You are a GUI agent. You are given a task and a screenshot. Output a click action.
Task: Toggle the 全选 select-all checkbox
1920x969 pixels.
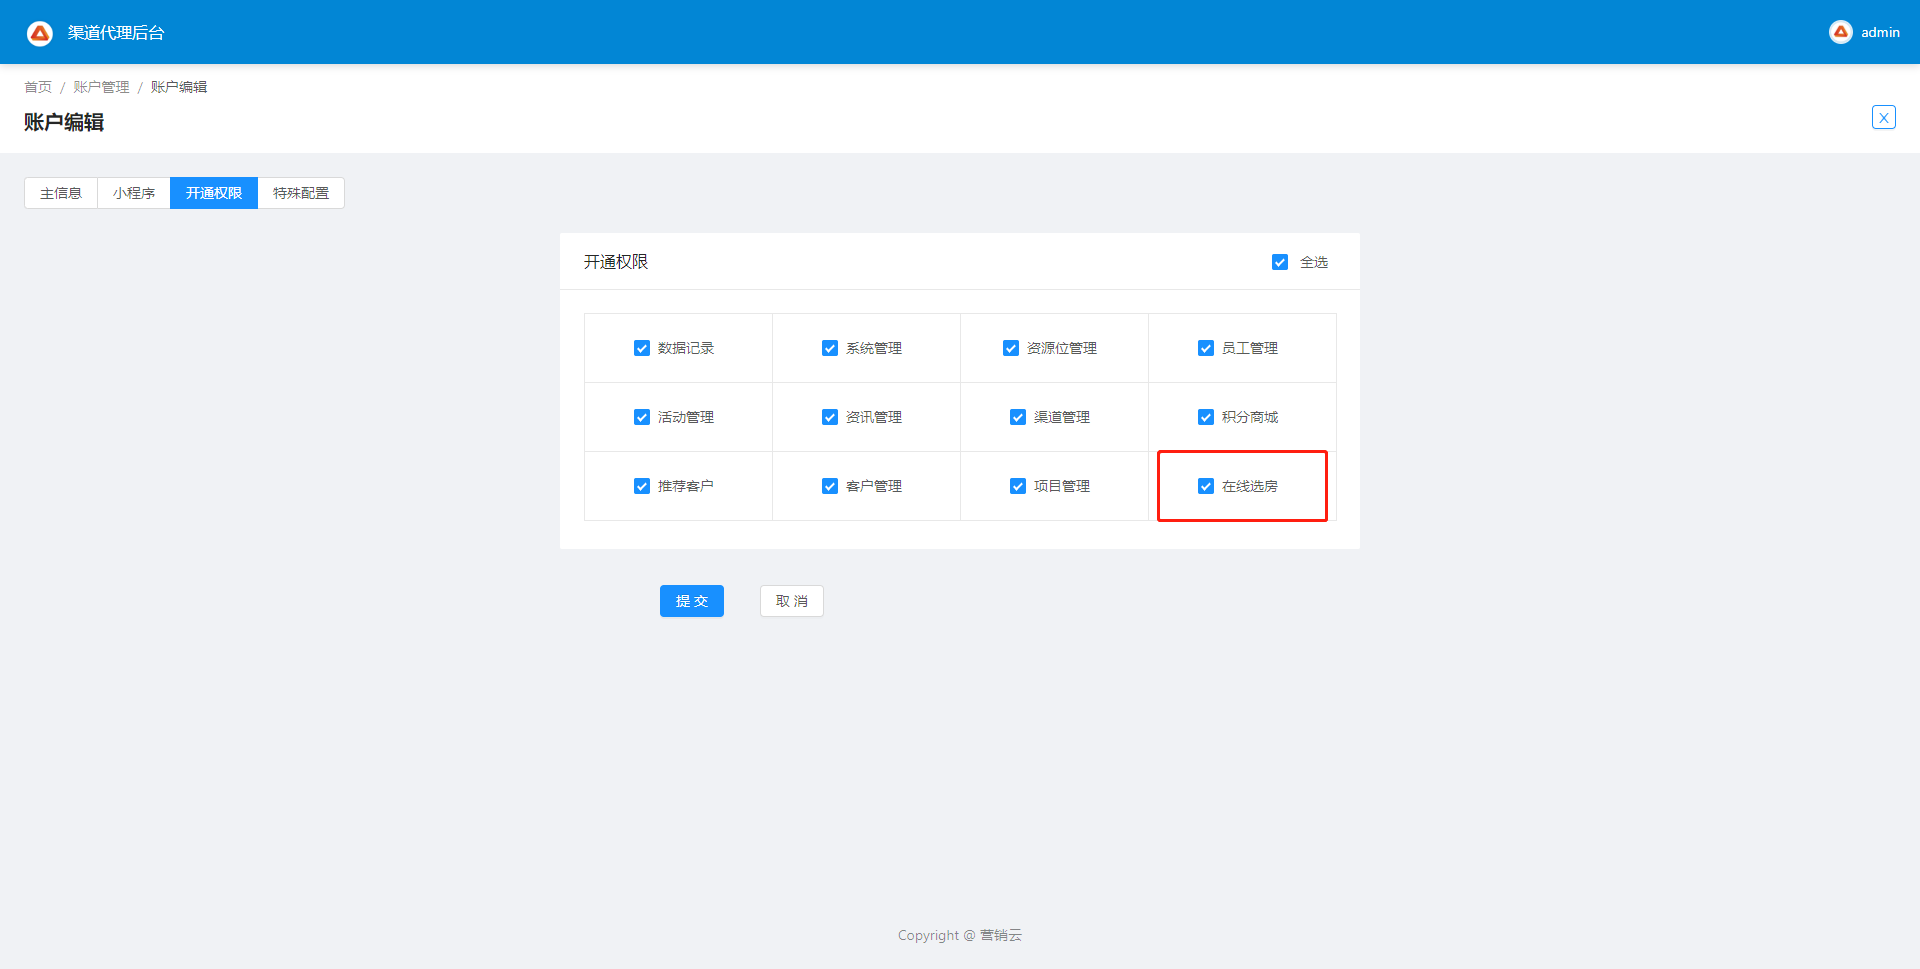point(1280,262)
